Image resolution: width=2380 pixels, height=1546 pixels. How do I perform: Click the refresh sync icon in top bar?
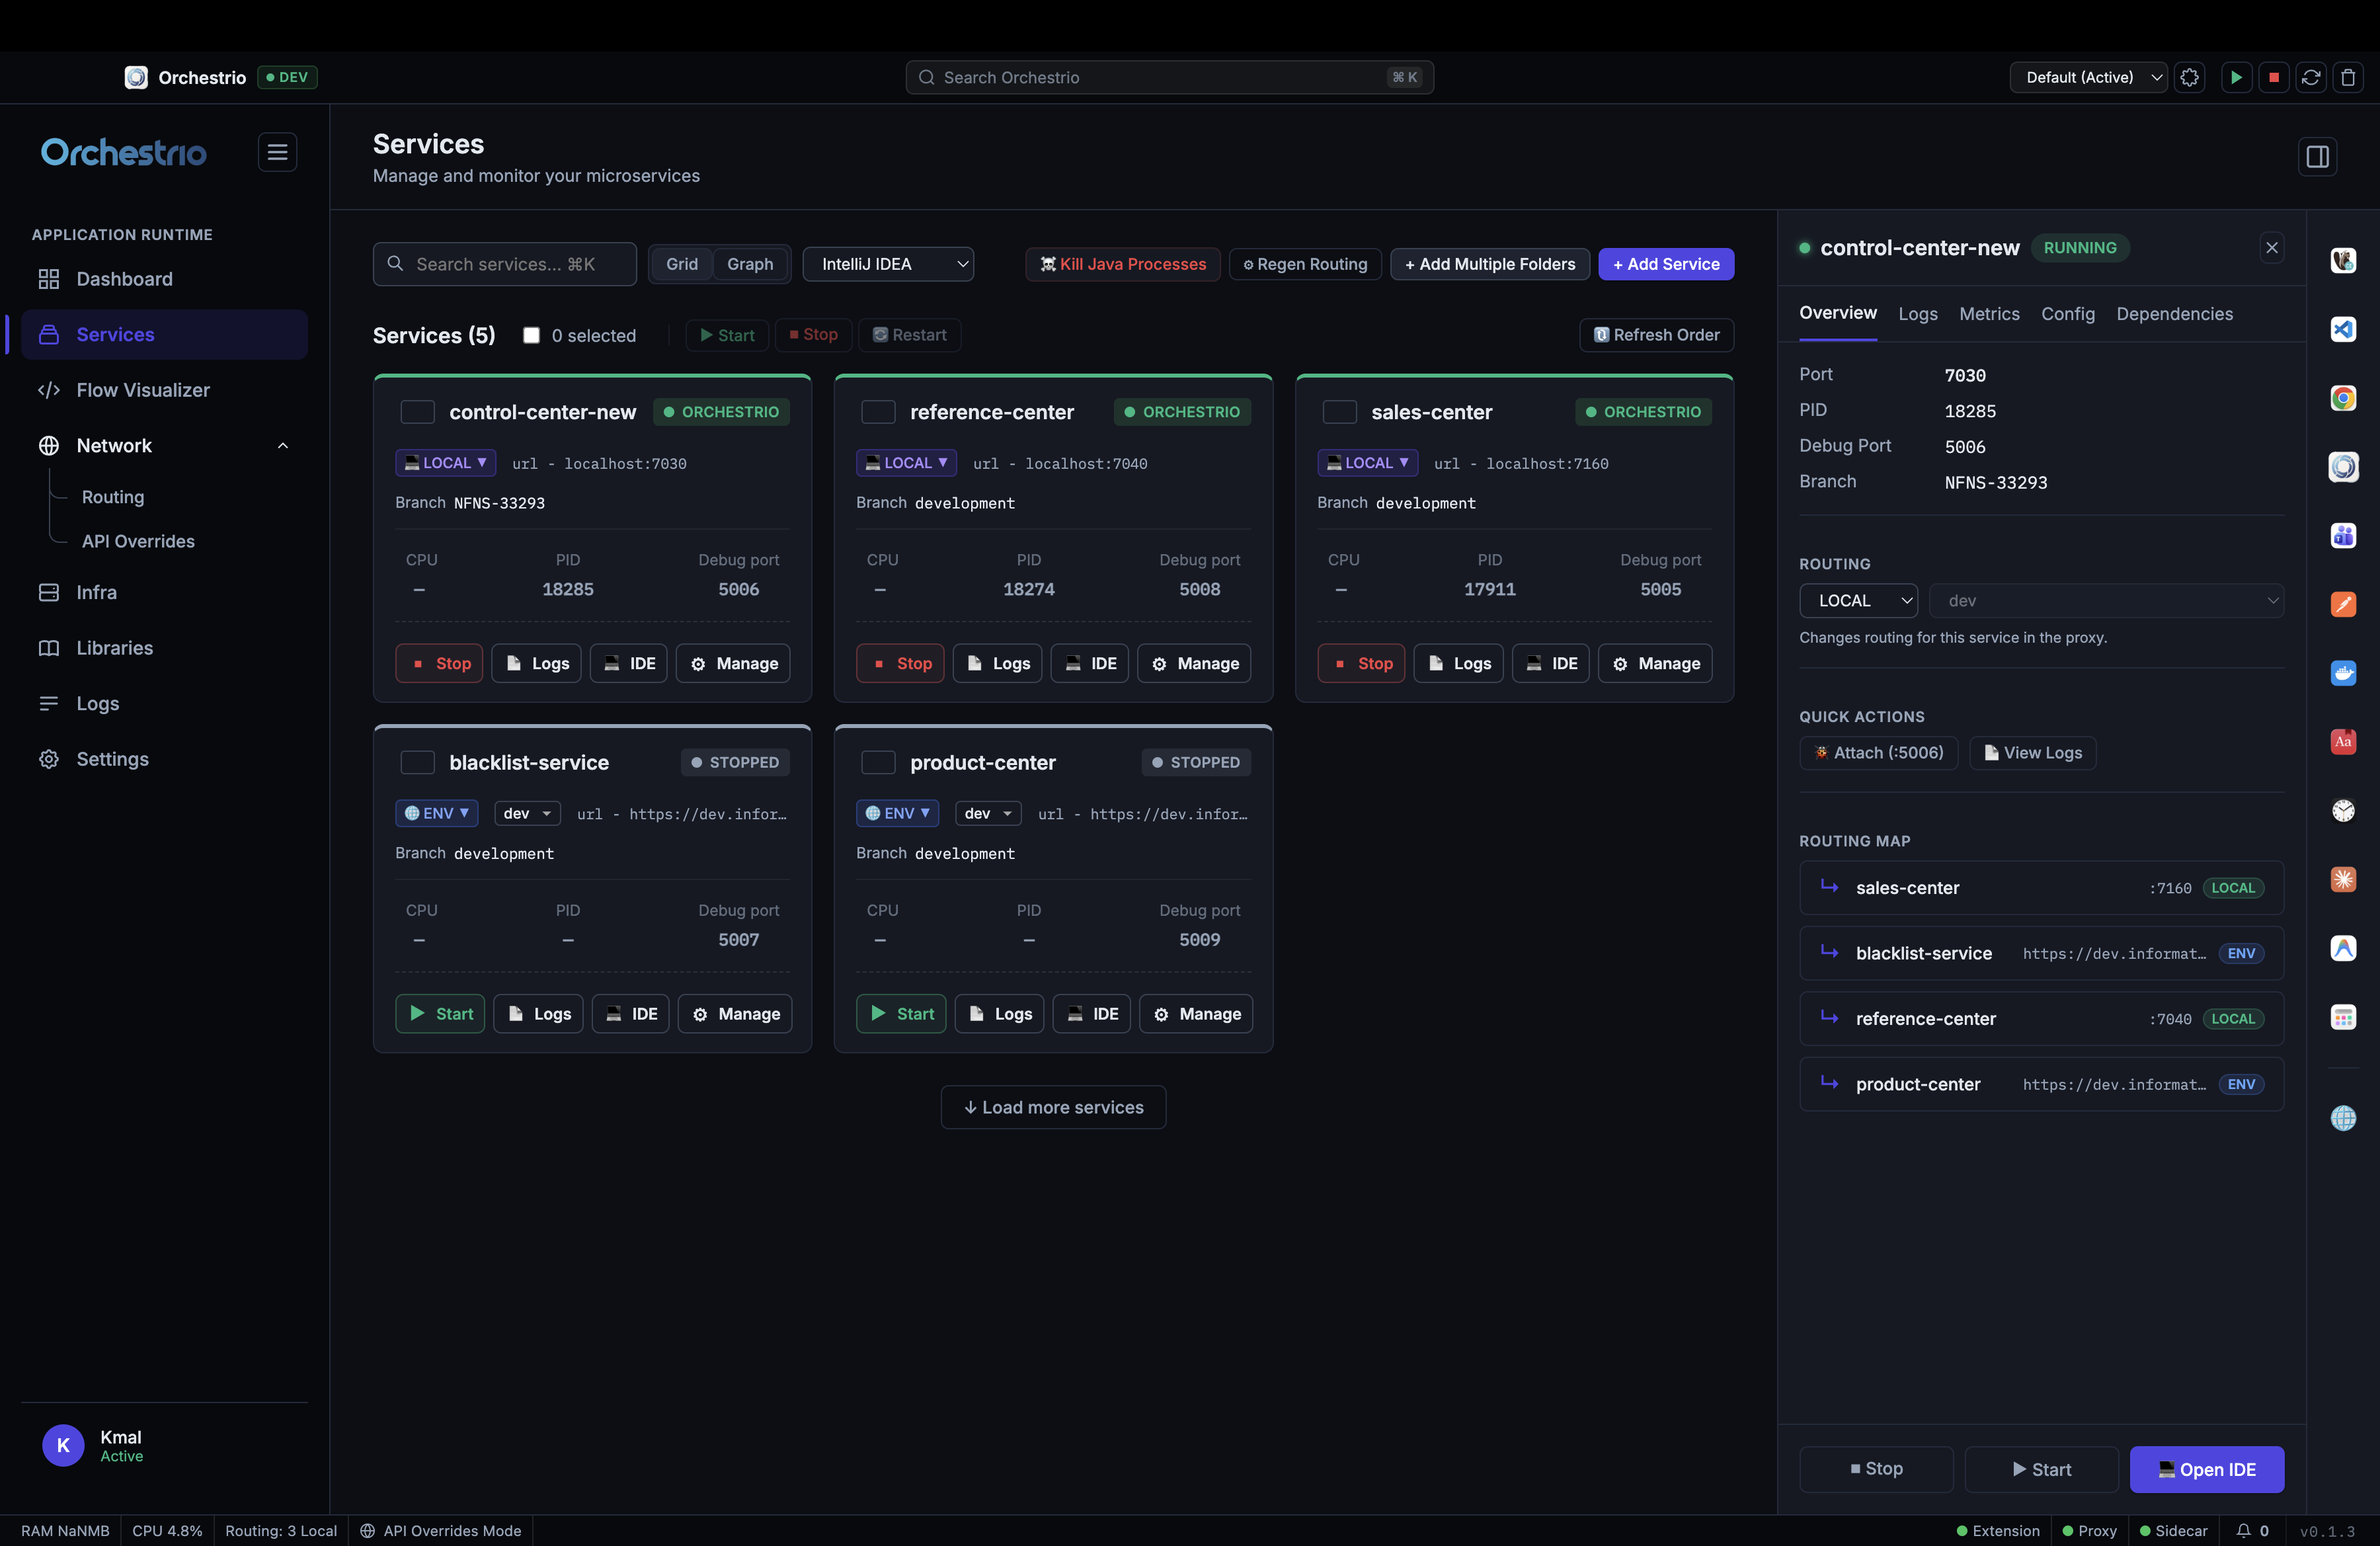coord(2311,77)
